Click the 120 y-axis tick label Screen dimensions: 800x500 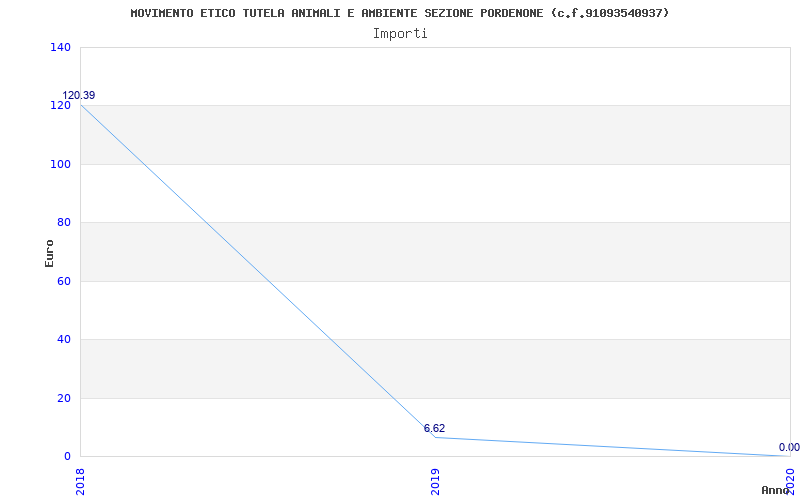point(60,106)
